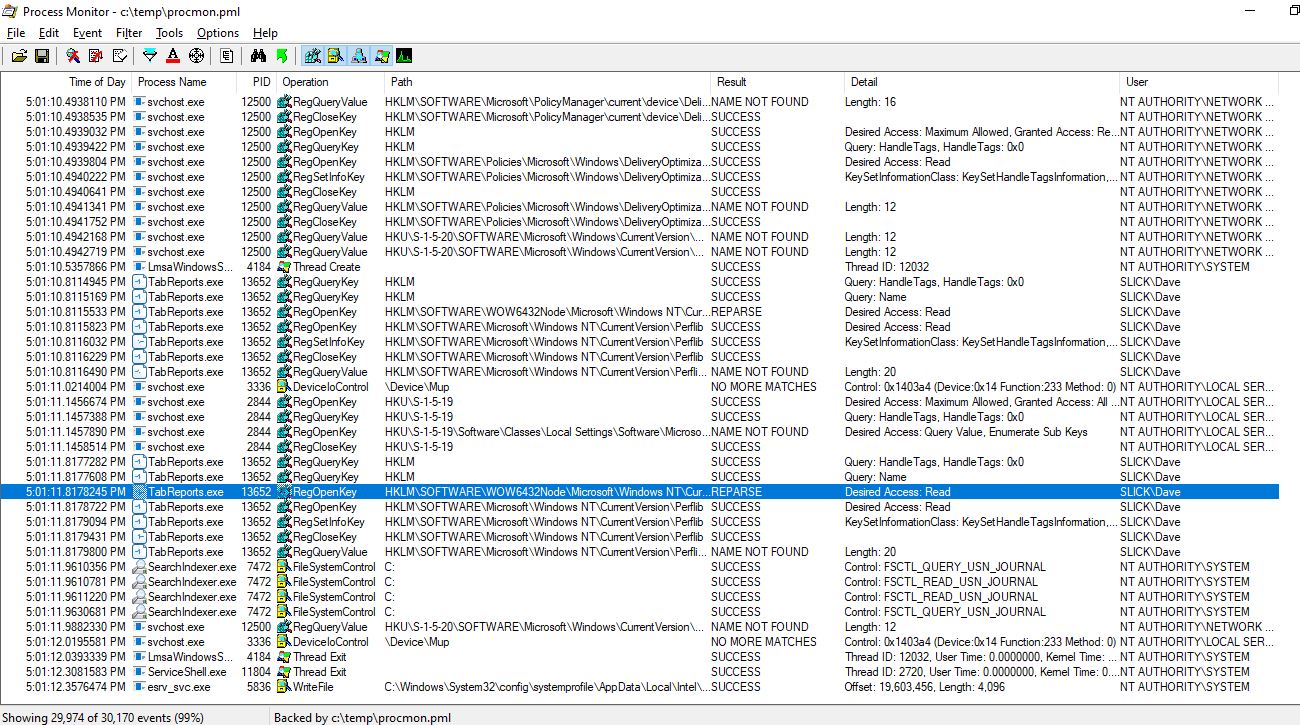Toggle Show Profiling Events graph icon

[404, 56]
